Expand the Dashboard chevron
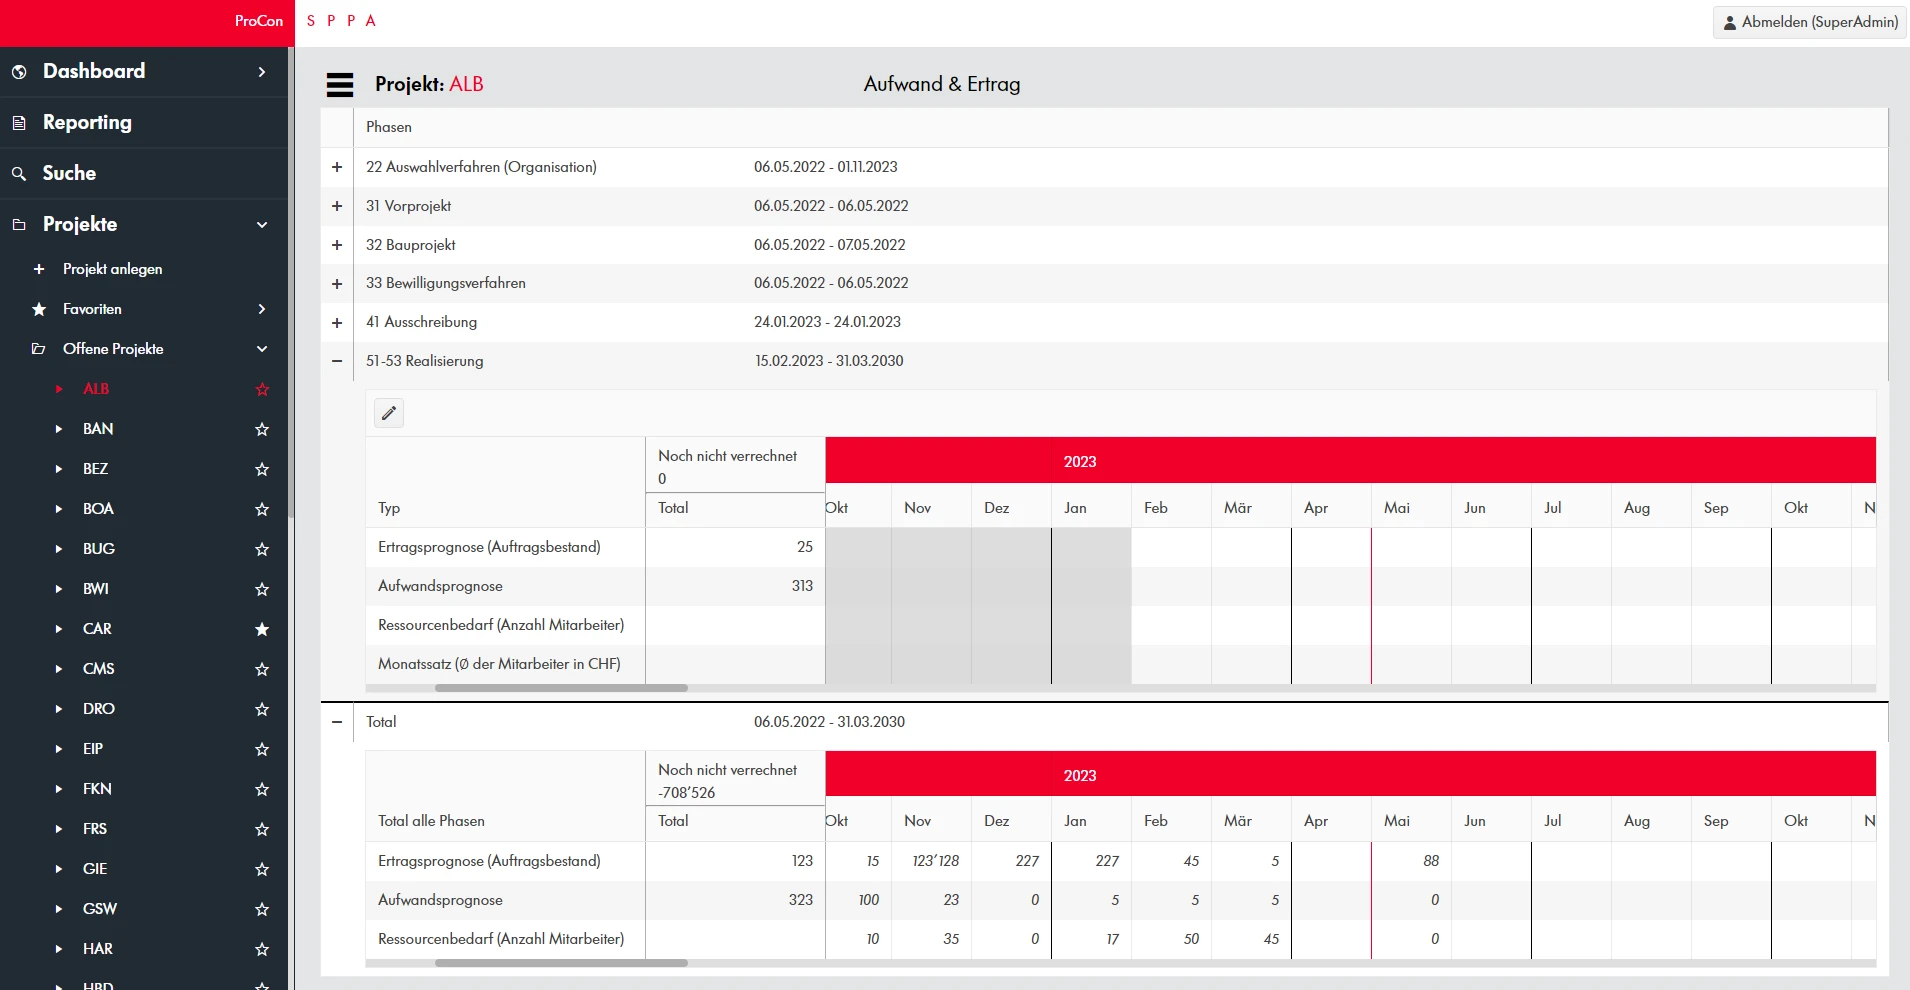 (x=262, y=72)
